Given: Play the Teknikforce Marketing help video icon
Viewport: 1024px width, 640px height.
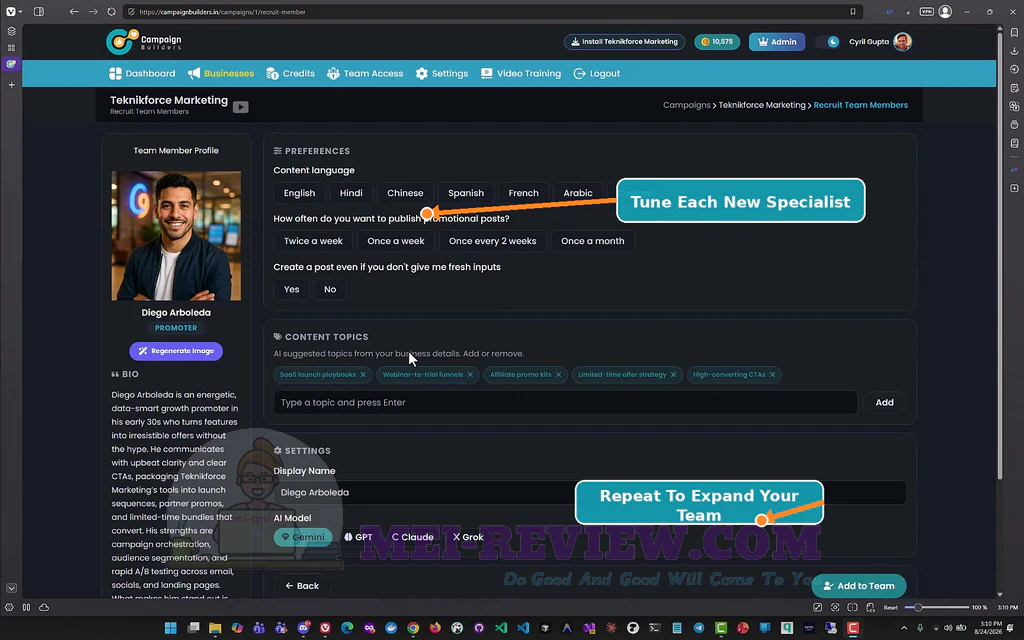Looking at the screenshot, I should (240, 107).
